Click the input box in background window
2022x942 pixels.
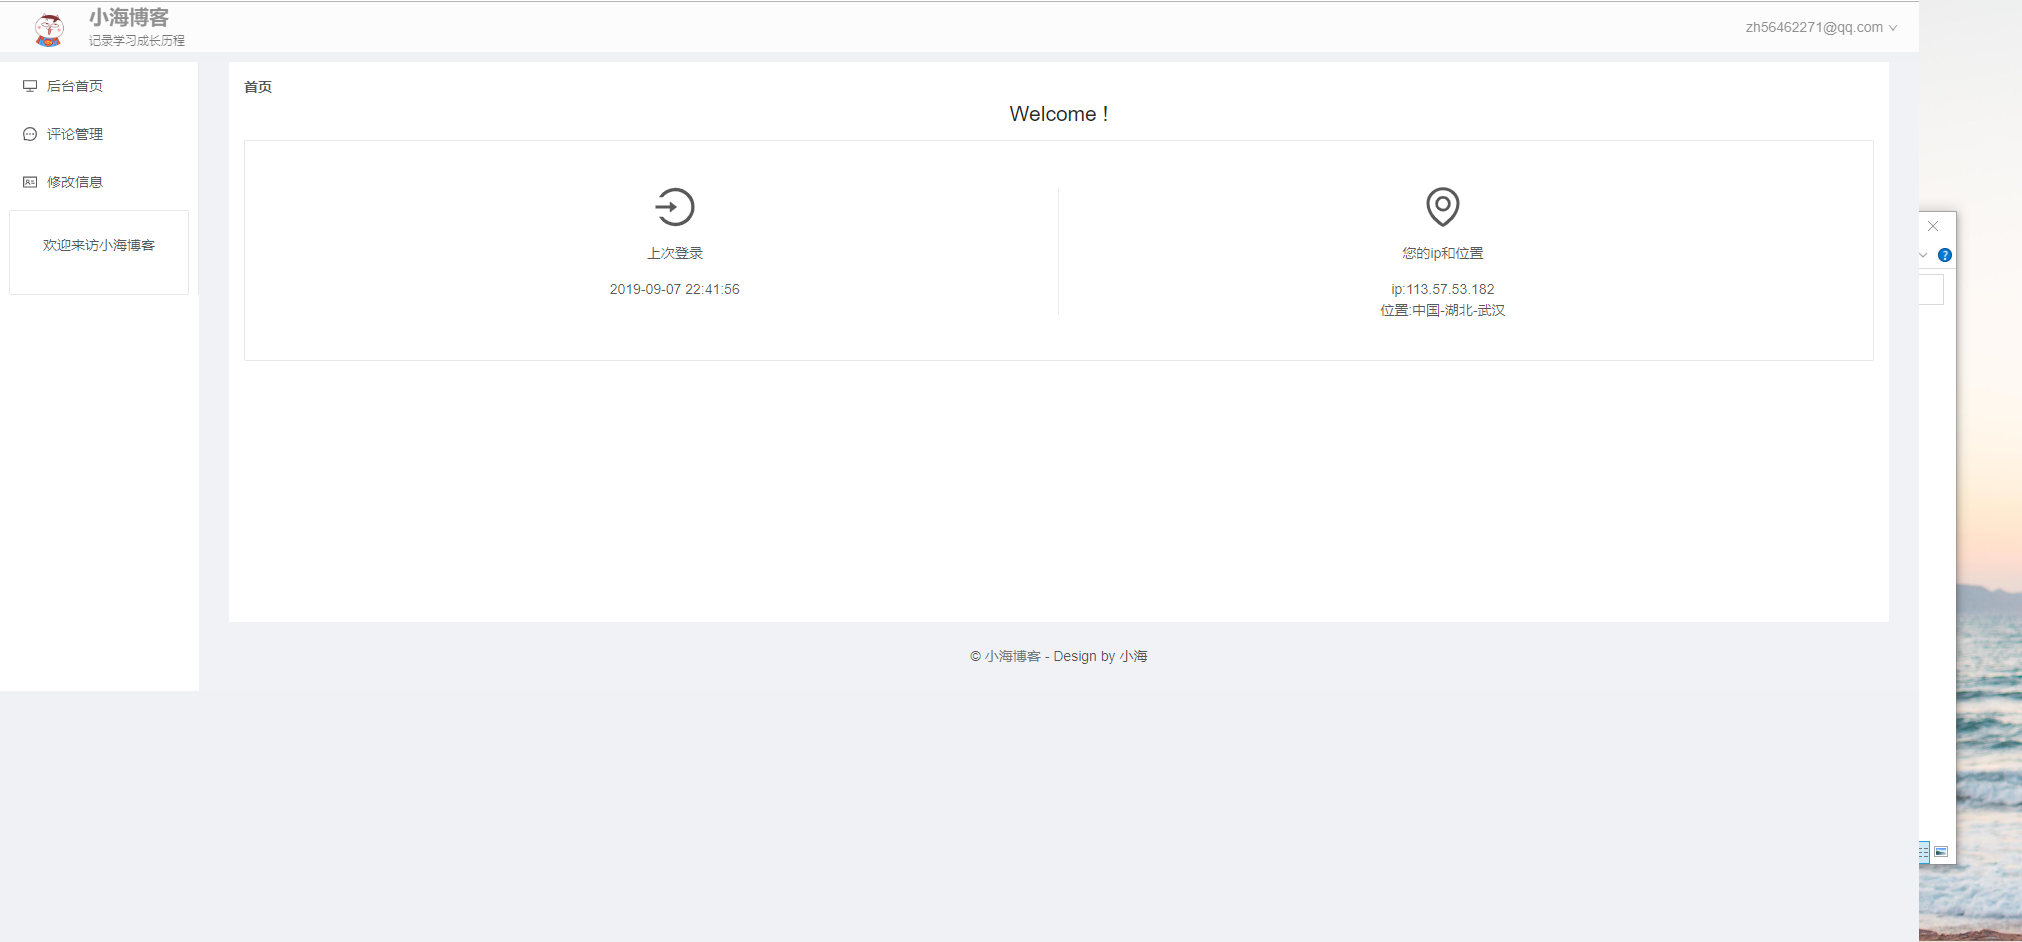click(x=1931, y=290)
